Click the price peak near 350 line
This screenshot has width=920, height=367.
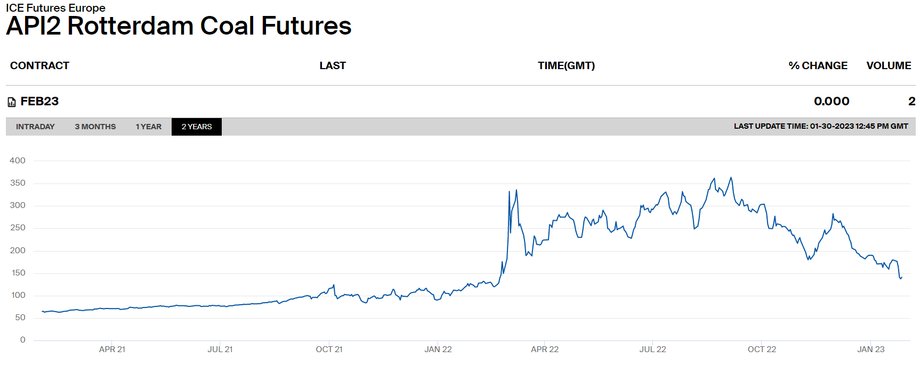pyautogui.click(x=730, y=178)
